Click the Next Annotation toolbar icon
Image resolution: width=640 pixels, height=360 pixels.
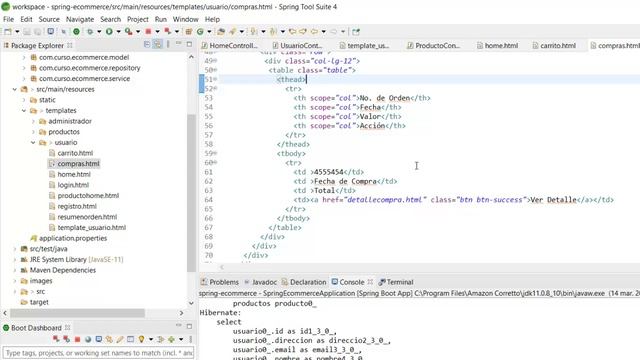253,31
